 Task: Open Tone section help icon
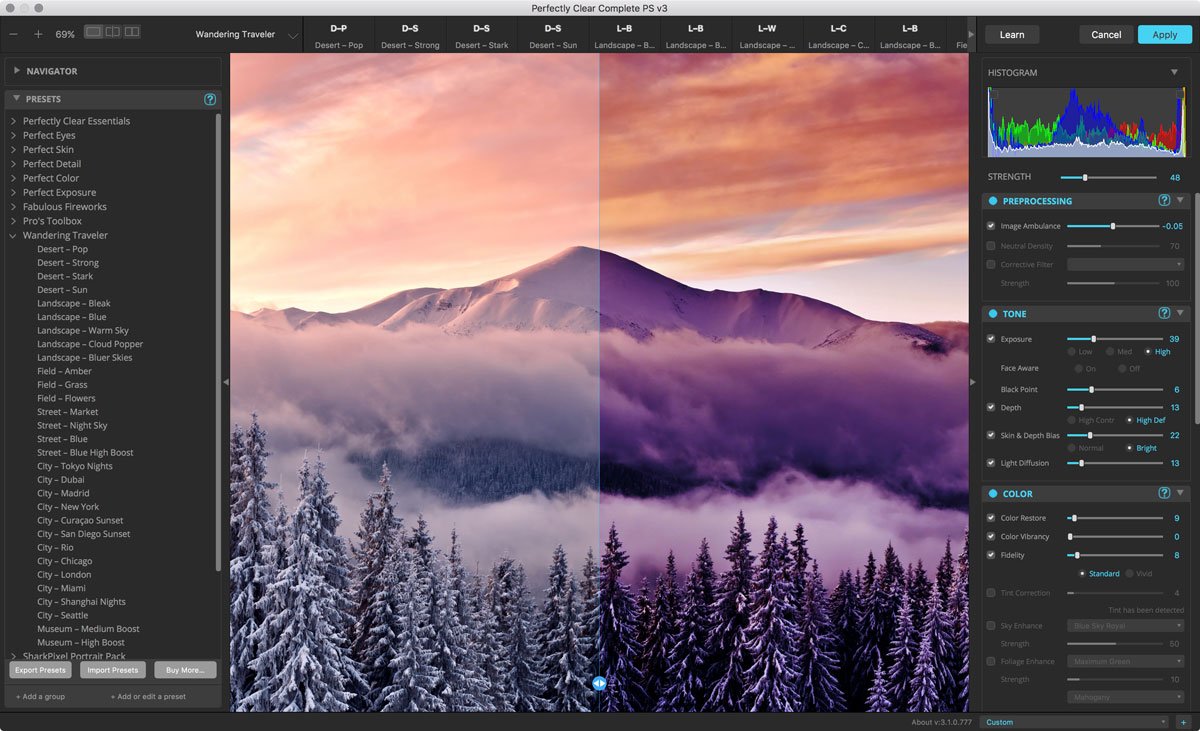pos(1164,314)
